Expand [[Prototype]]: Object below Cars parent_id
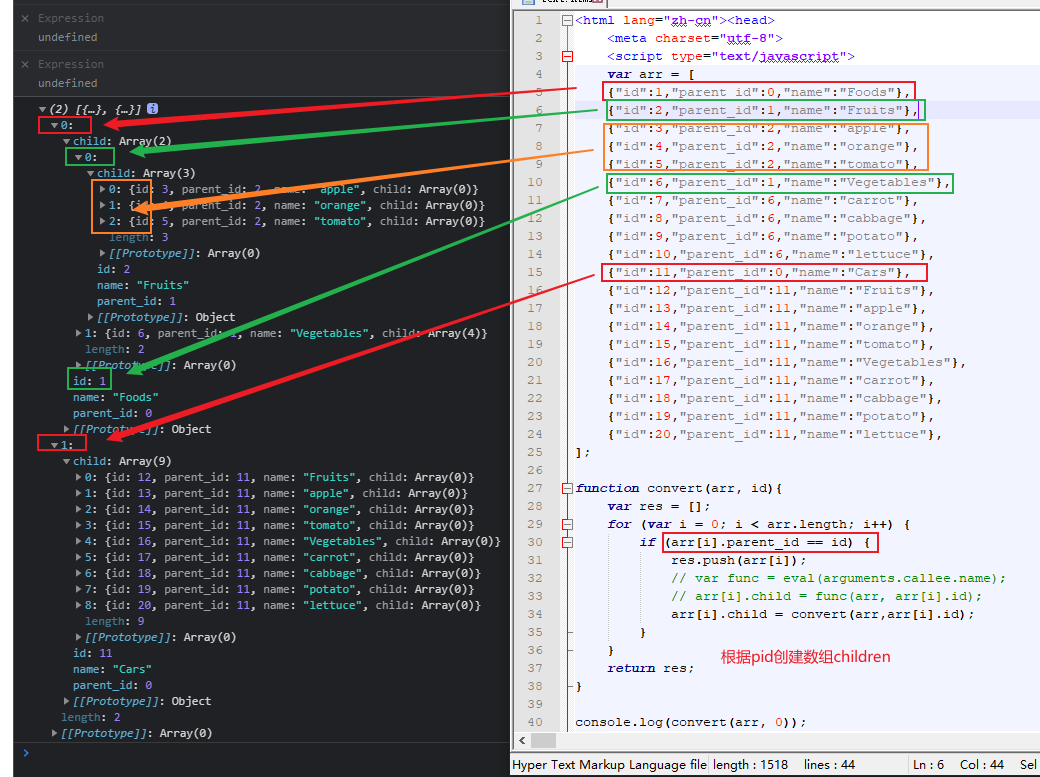This screenshot has width=1040, height=777. click(x=66, y=701)
